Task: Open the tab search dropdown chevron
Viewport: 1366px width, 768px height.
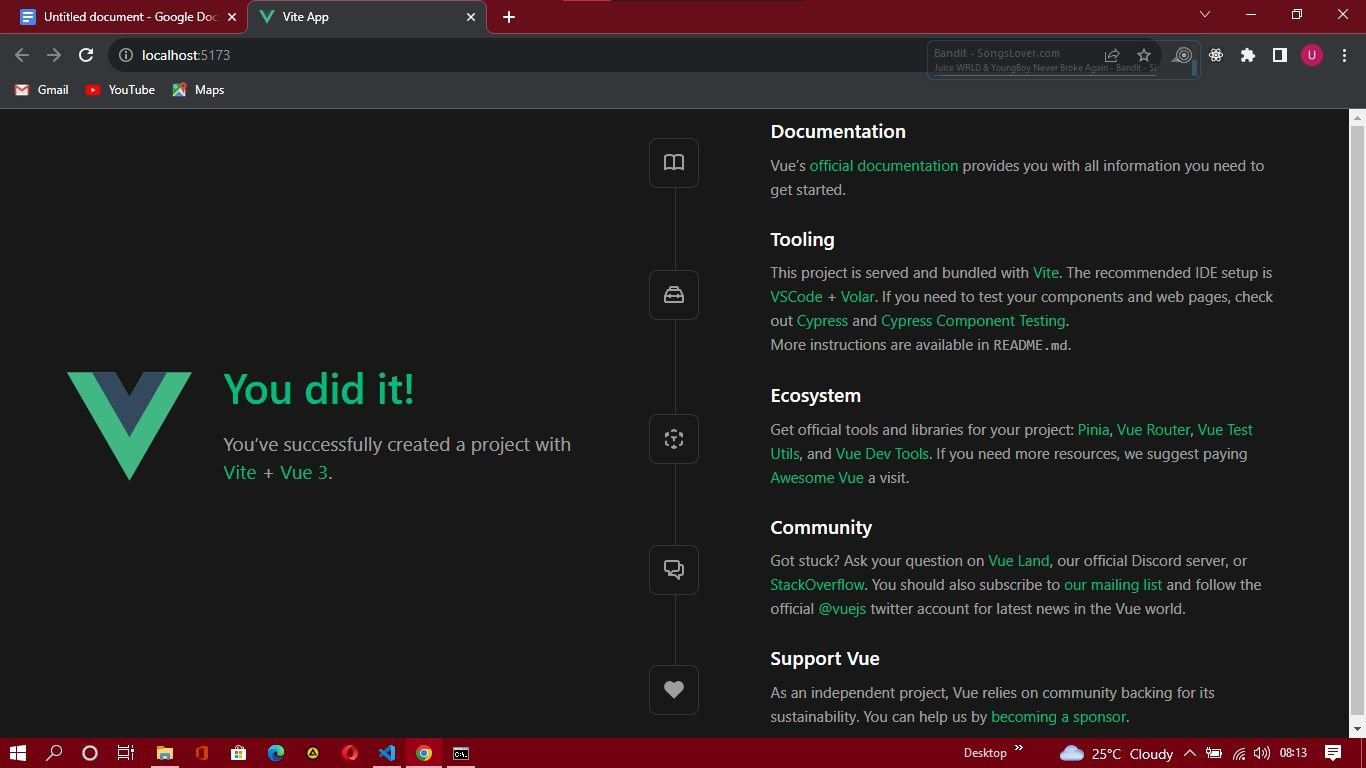Action: coord(1205,15)
